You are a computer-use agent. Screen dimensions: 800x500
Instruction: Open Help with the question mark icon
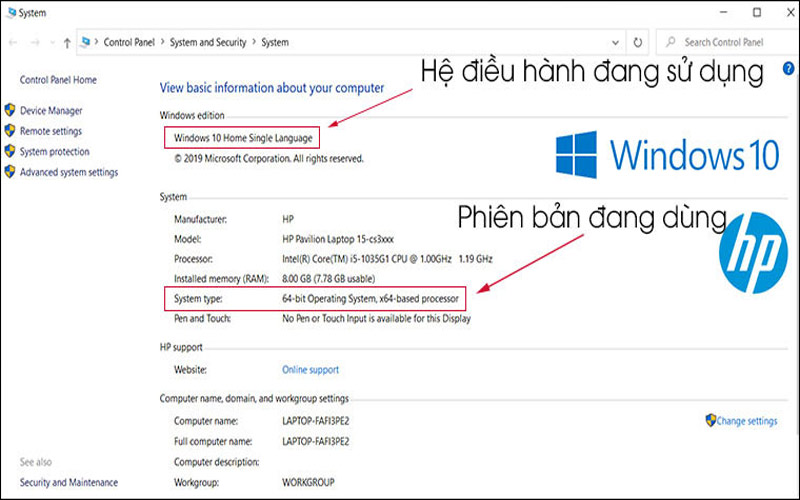click(788, 68)
